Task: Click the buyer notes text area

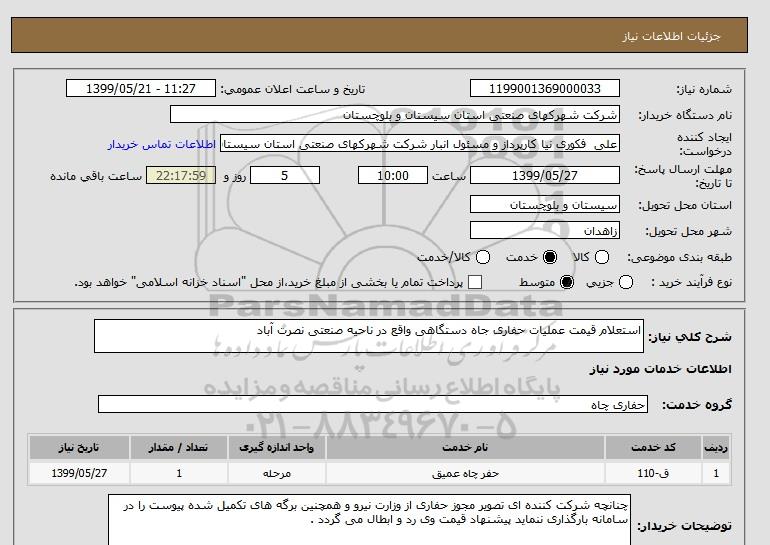Action: [369, 520]
